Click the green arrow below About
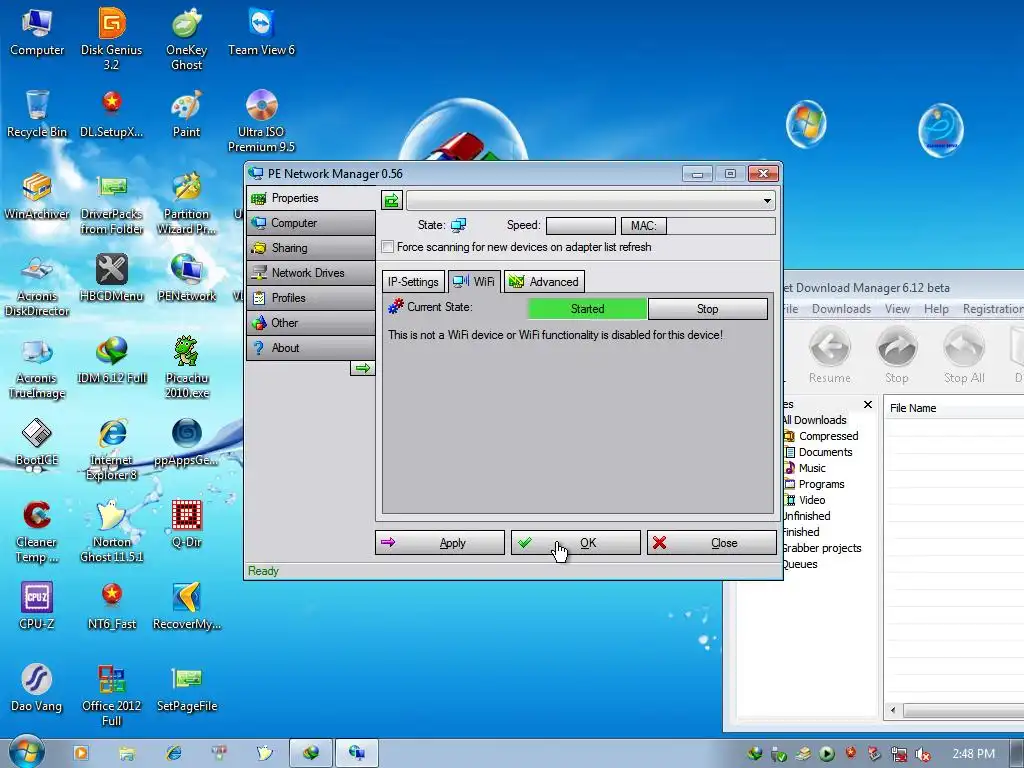Screen dimensions: 1024x768 [362, 368]
